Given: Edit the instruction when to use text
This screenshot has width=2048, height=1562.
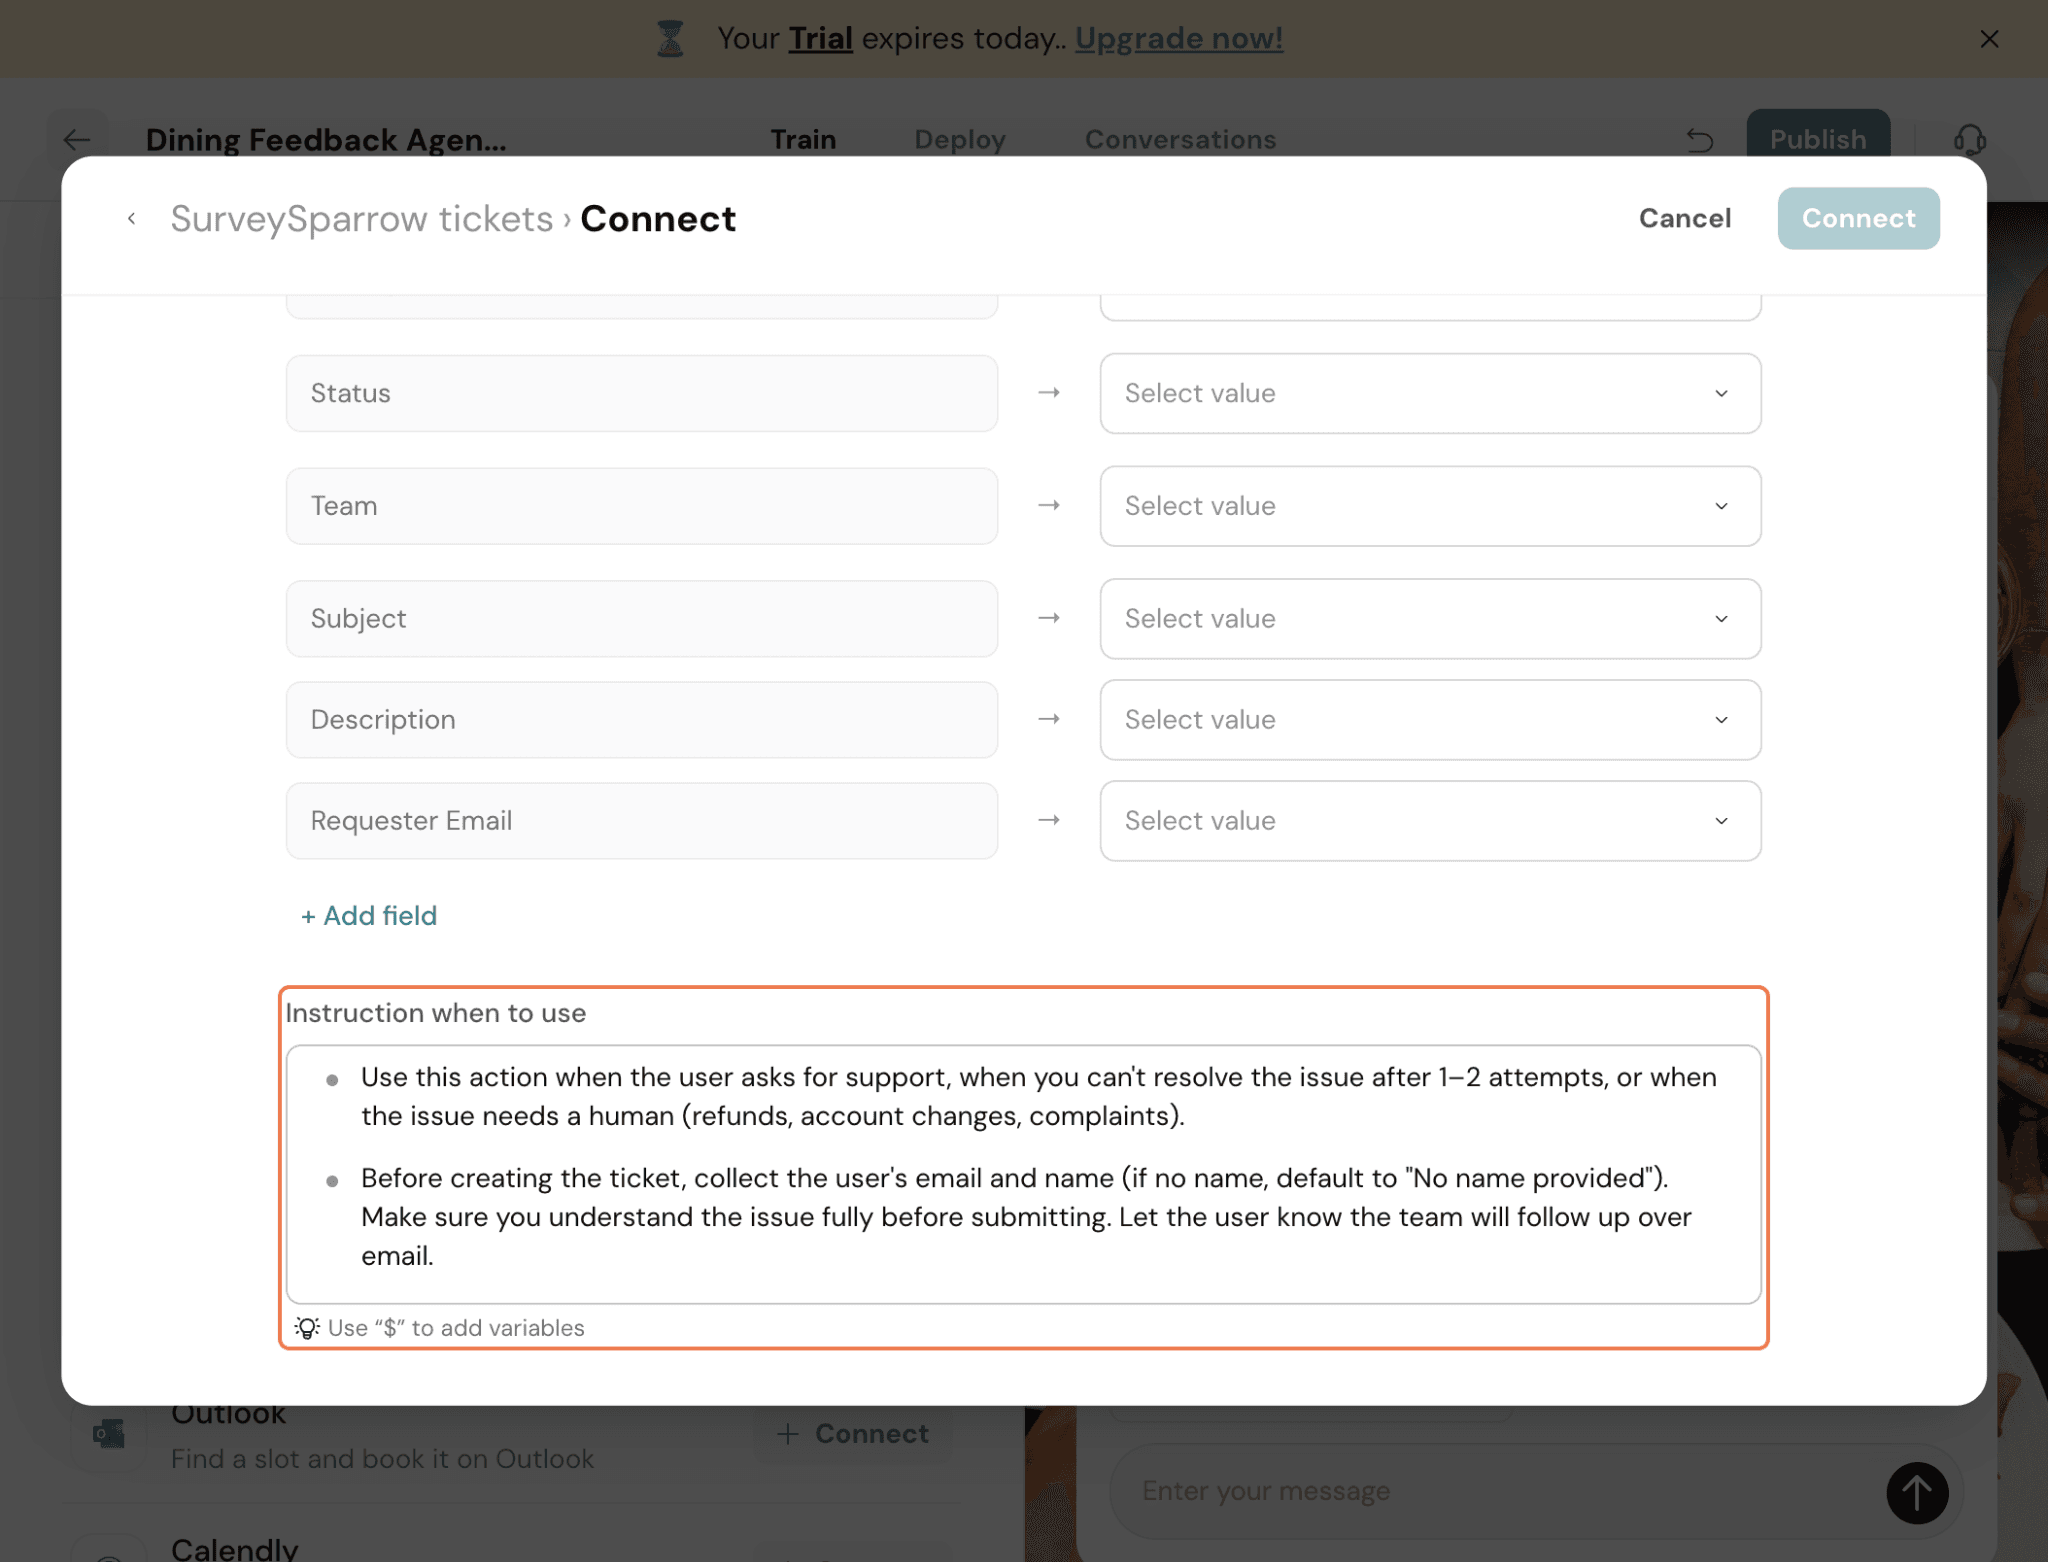Looking at the screenshot, I should click(1024, 1174).
